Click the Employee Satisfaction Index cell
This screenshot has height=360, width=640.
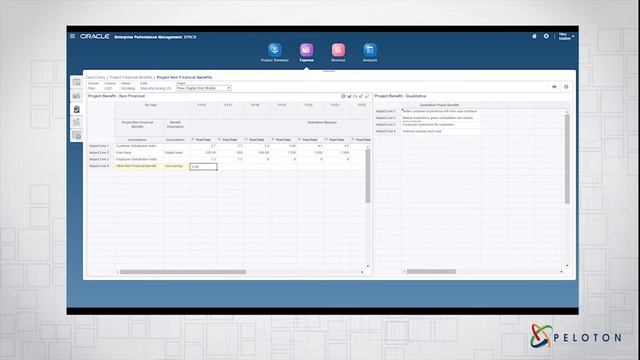[138, 159]
